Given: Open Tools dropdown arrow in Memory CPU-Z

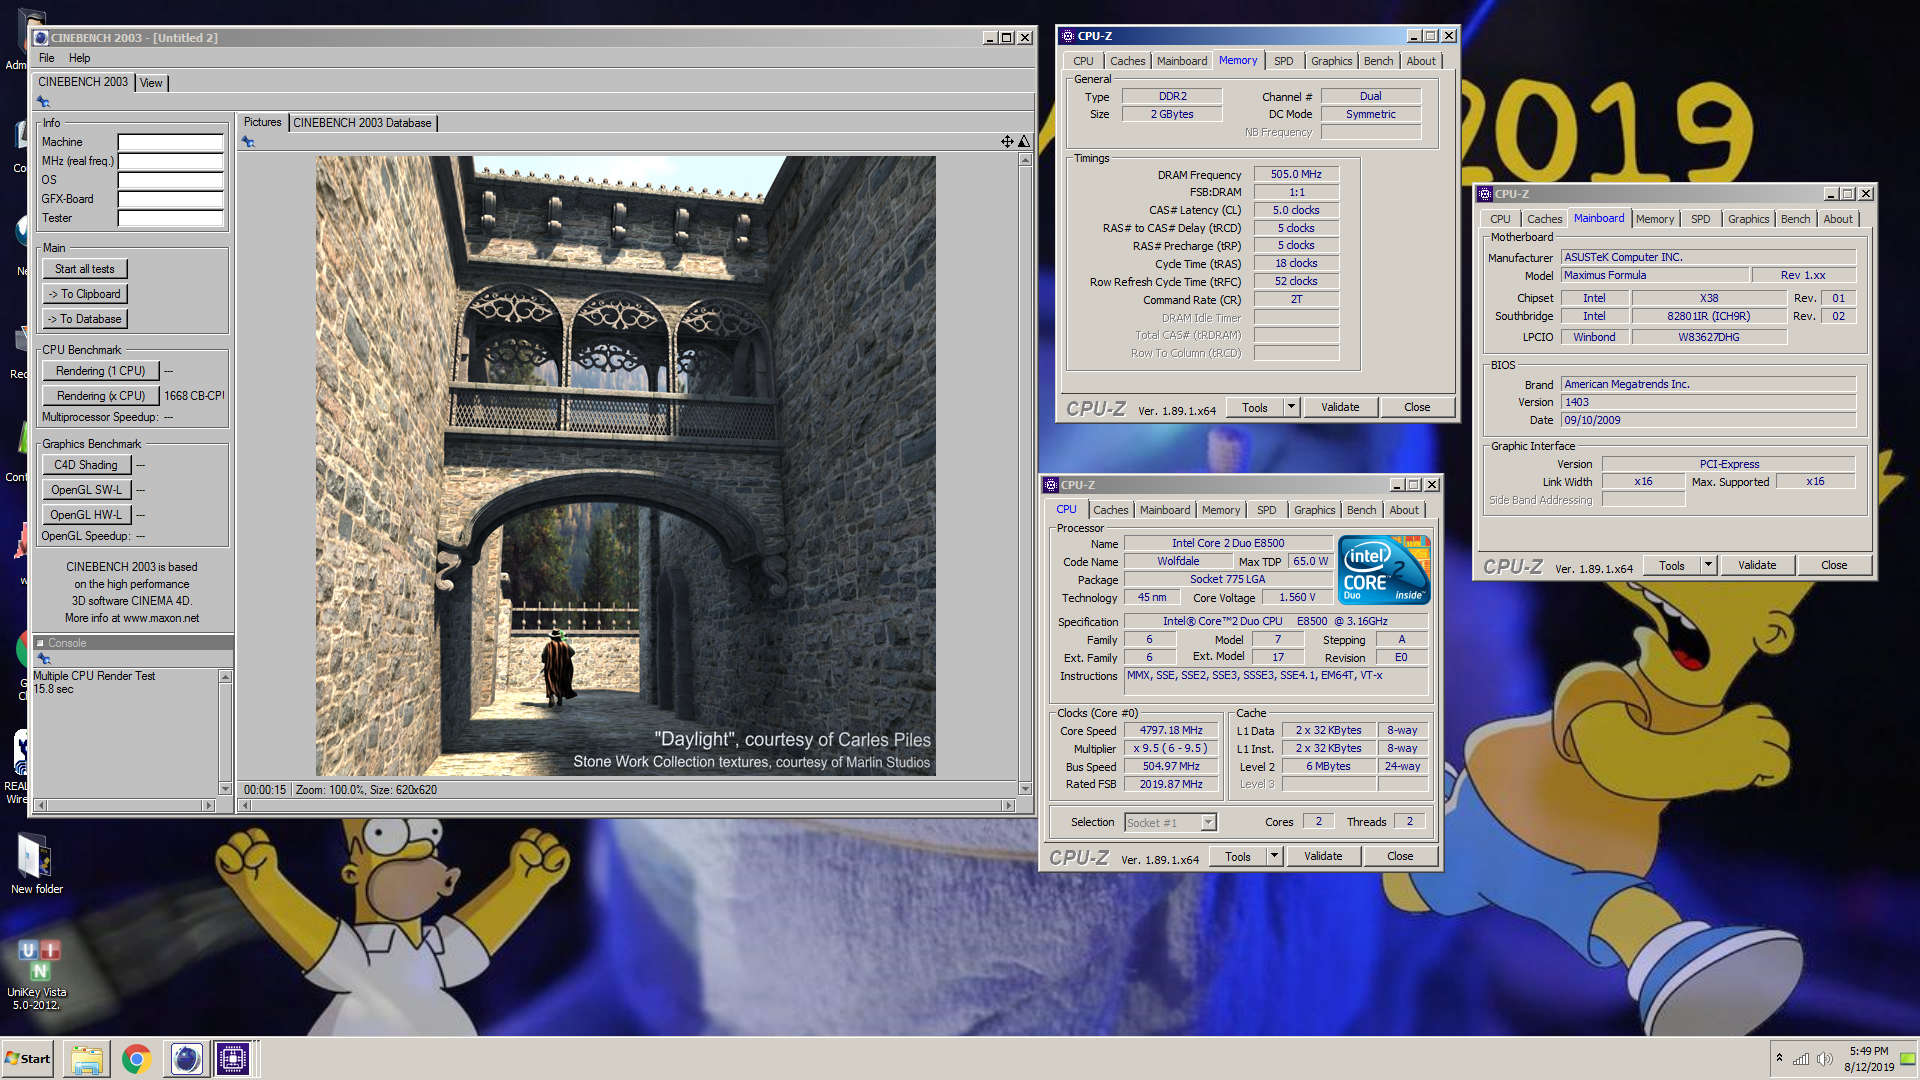Looking at the screenshot, I should [1291, 407].
